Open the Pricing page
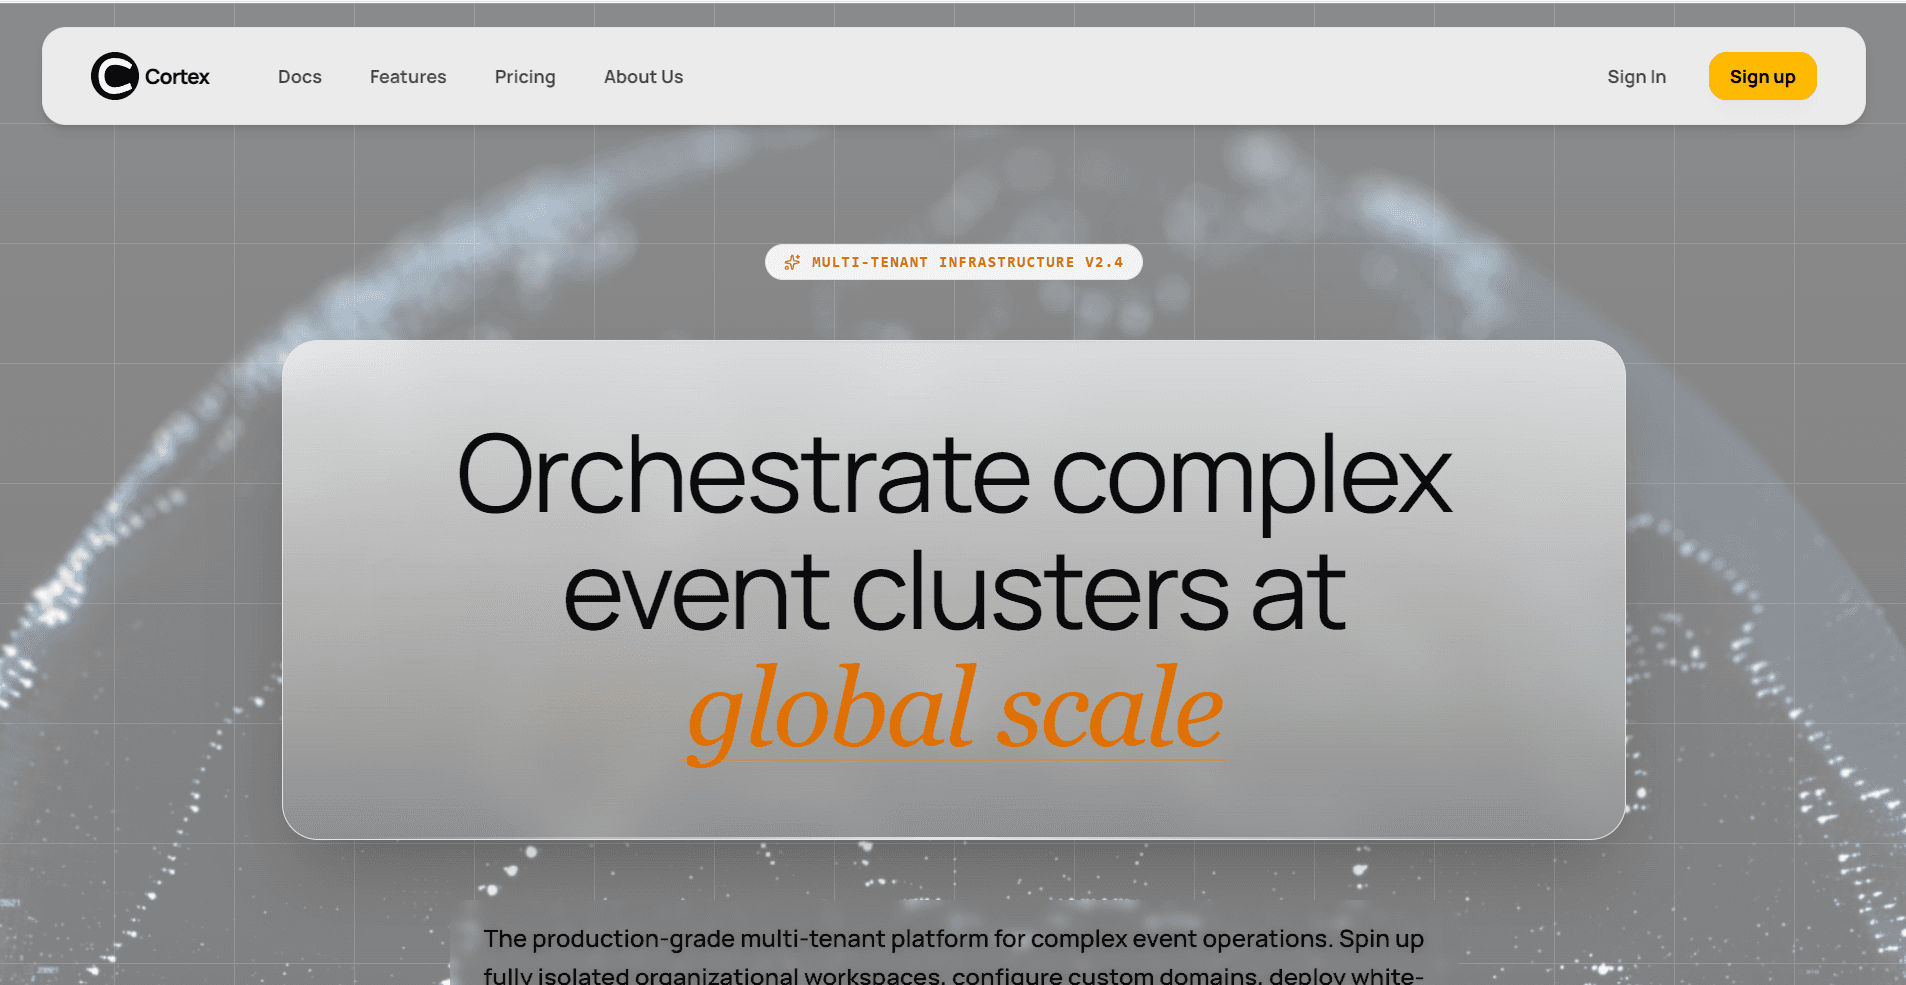The image size is (1906, 985). click(x=525, y=77)
